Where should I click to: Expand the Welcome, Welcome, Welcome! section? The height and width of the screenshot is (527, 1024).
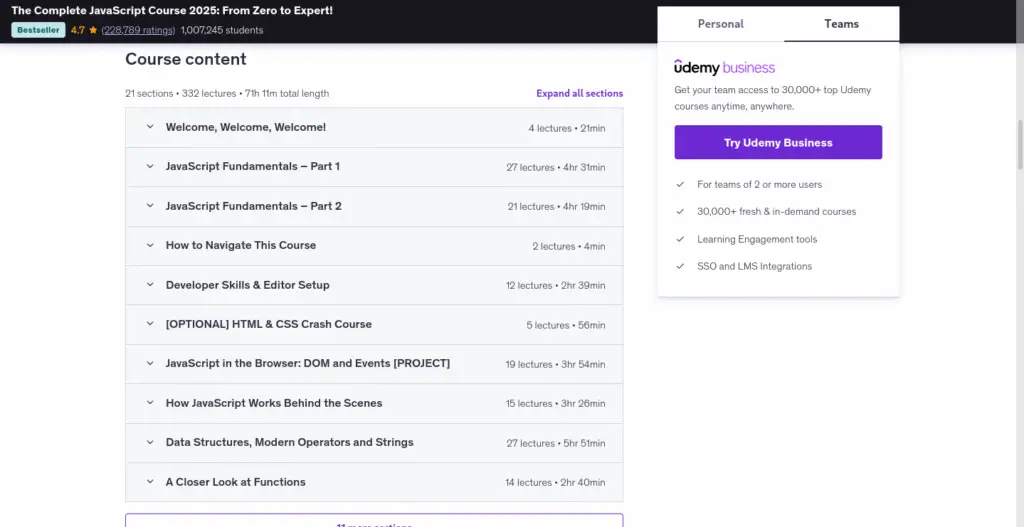pos(245,128)
